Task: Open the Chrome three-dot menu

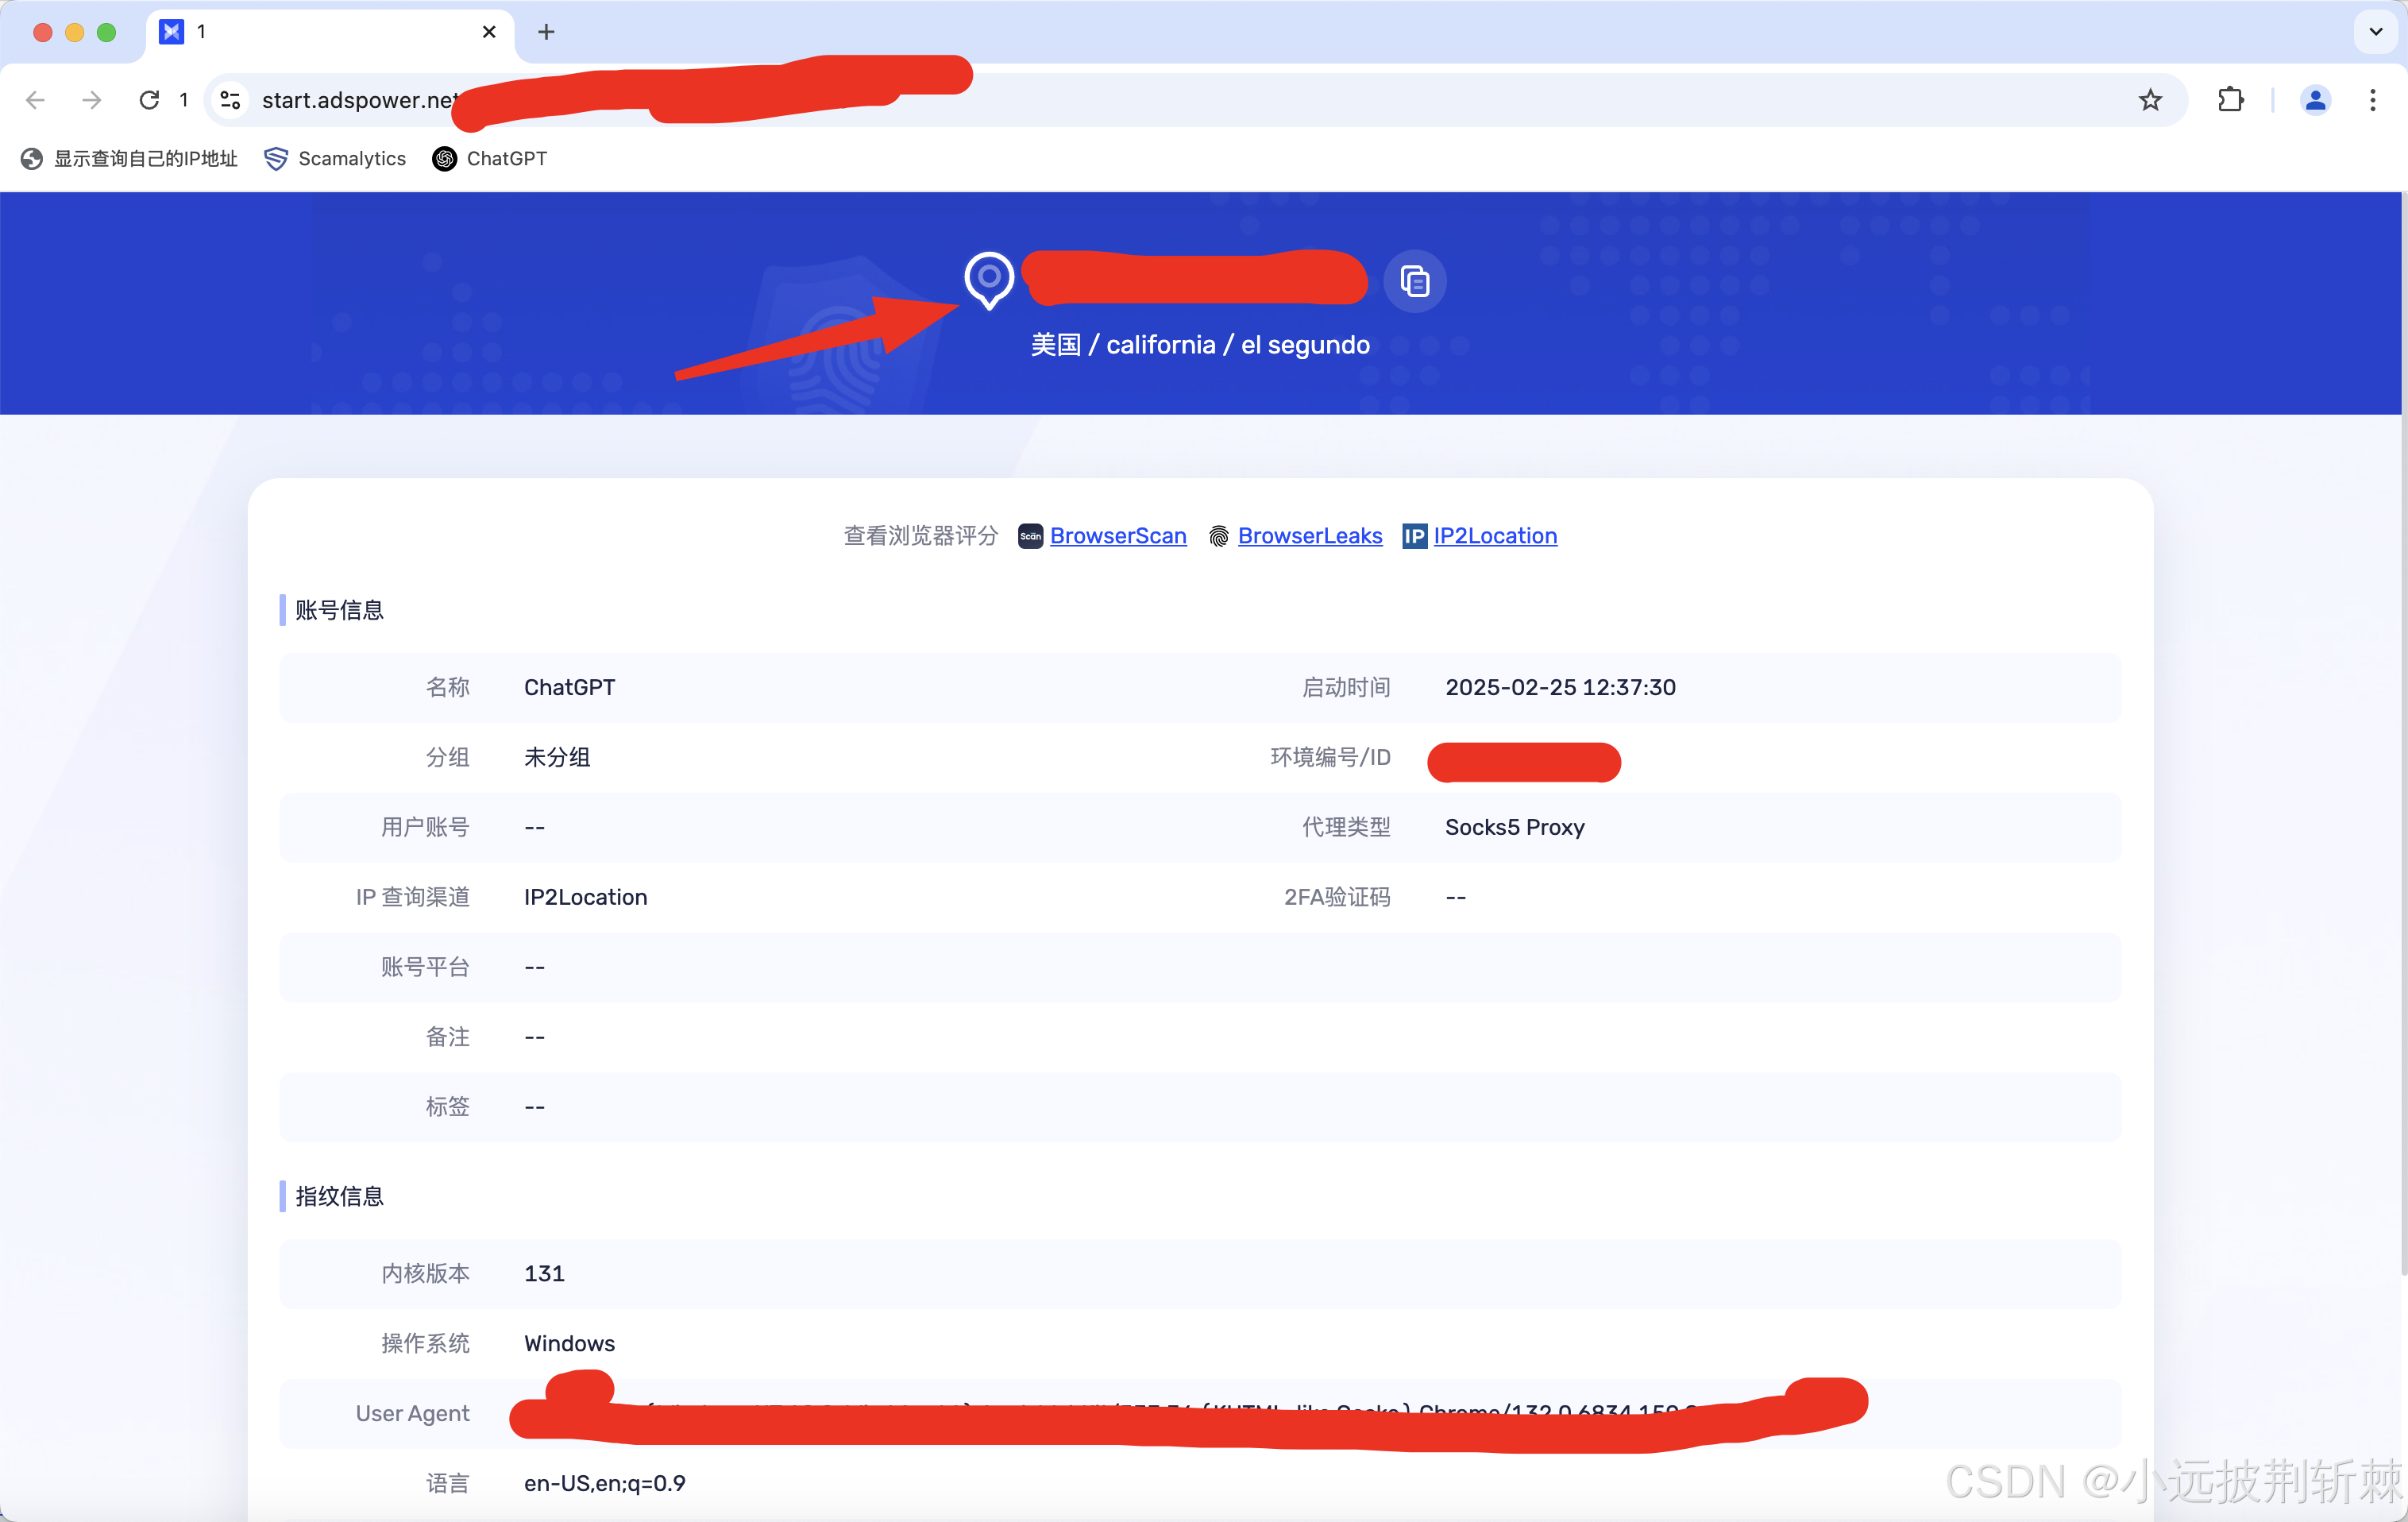Action: point(2373,100)
